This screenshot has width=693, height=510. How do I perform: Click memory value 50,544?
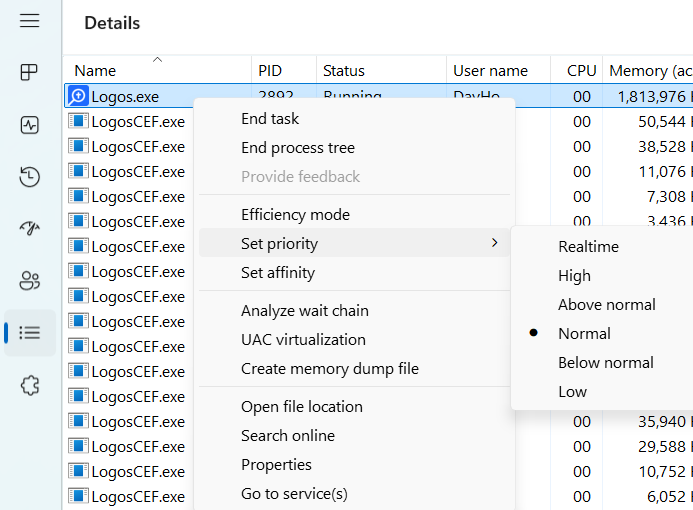point(662,122)
